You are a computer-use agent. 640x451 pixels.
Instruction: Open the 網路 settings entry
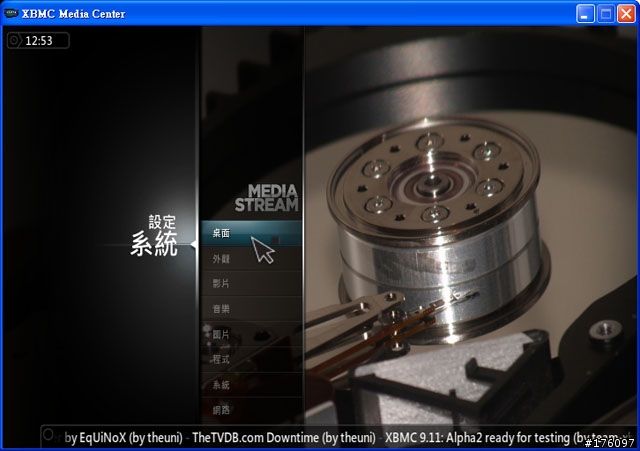[251, 410]
